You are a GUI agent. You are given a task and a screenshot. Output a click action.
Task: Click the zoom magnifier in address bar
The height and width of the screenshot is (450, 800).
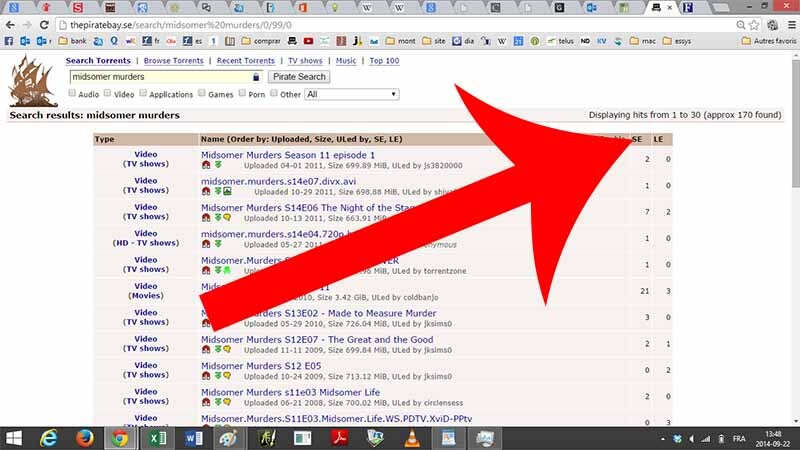tap(741, 25)
